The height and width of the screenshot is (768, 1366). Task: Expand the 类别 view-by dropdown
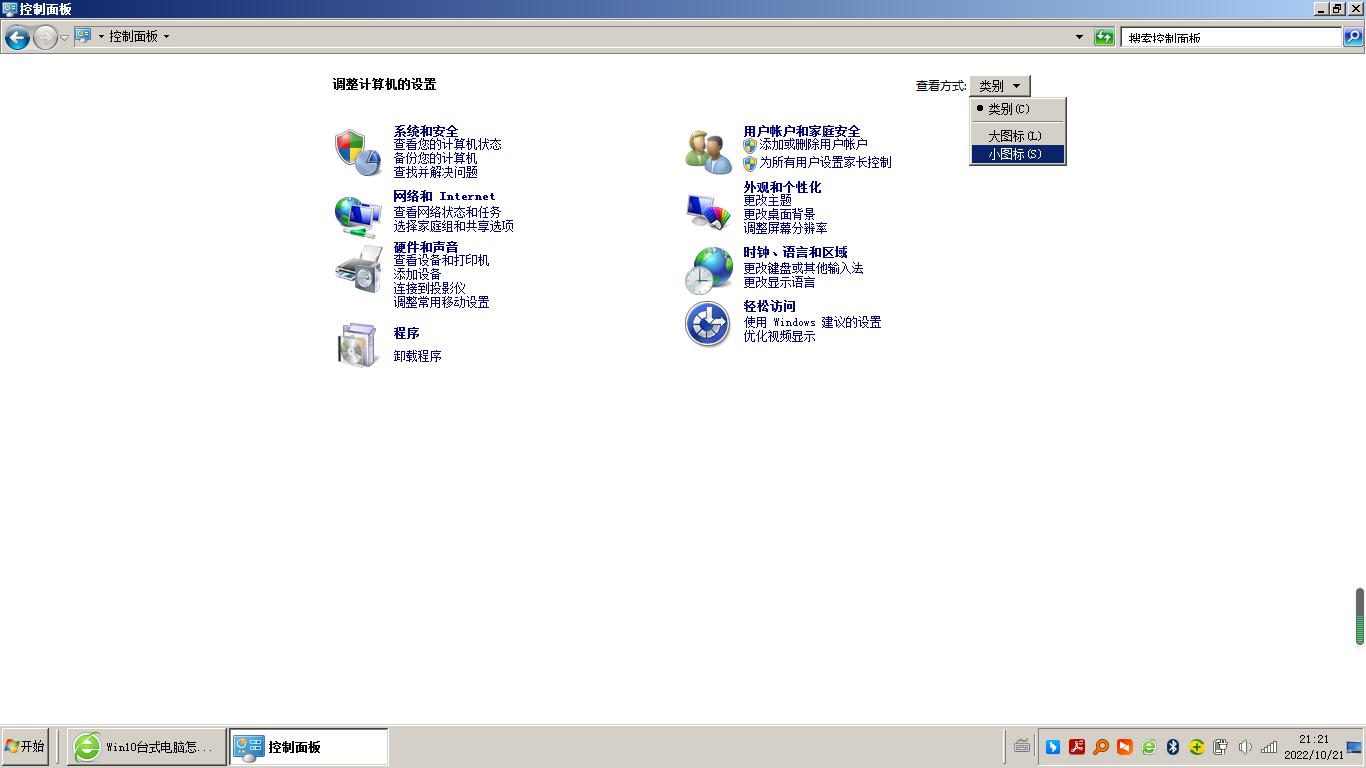(999, 86)
